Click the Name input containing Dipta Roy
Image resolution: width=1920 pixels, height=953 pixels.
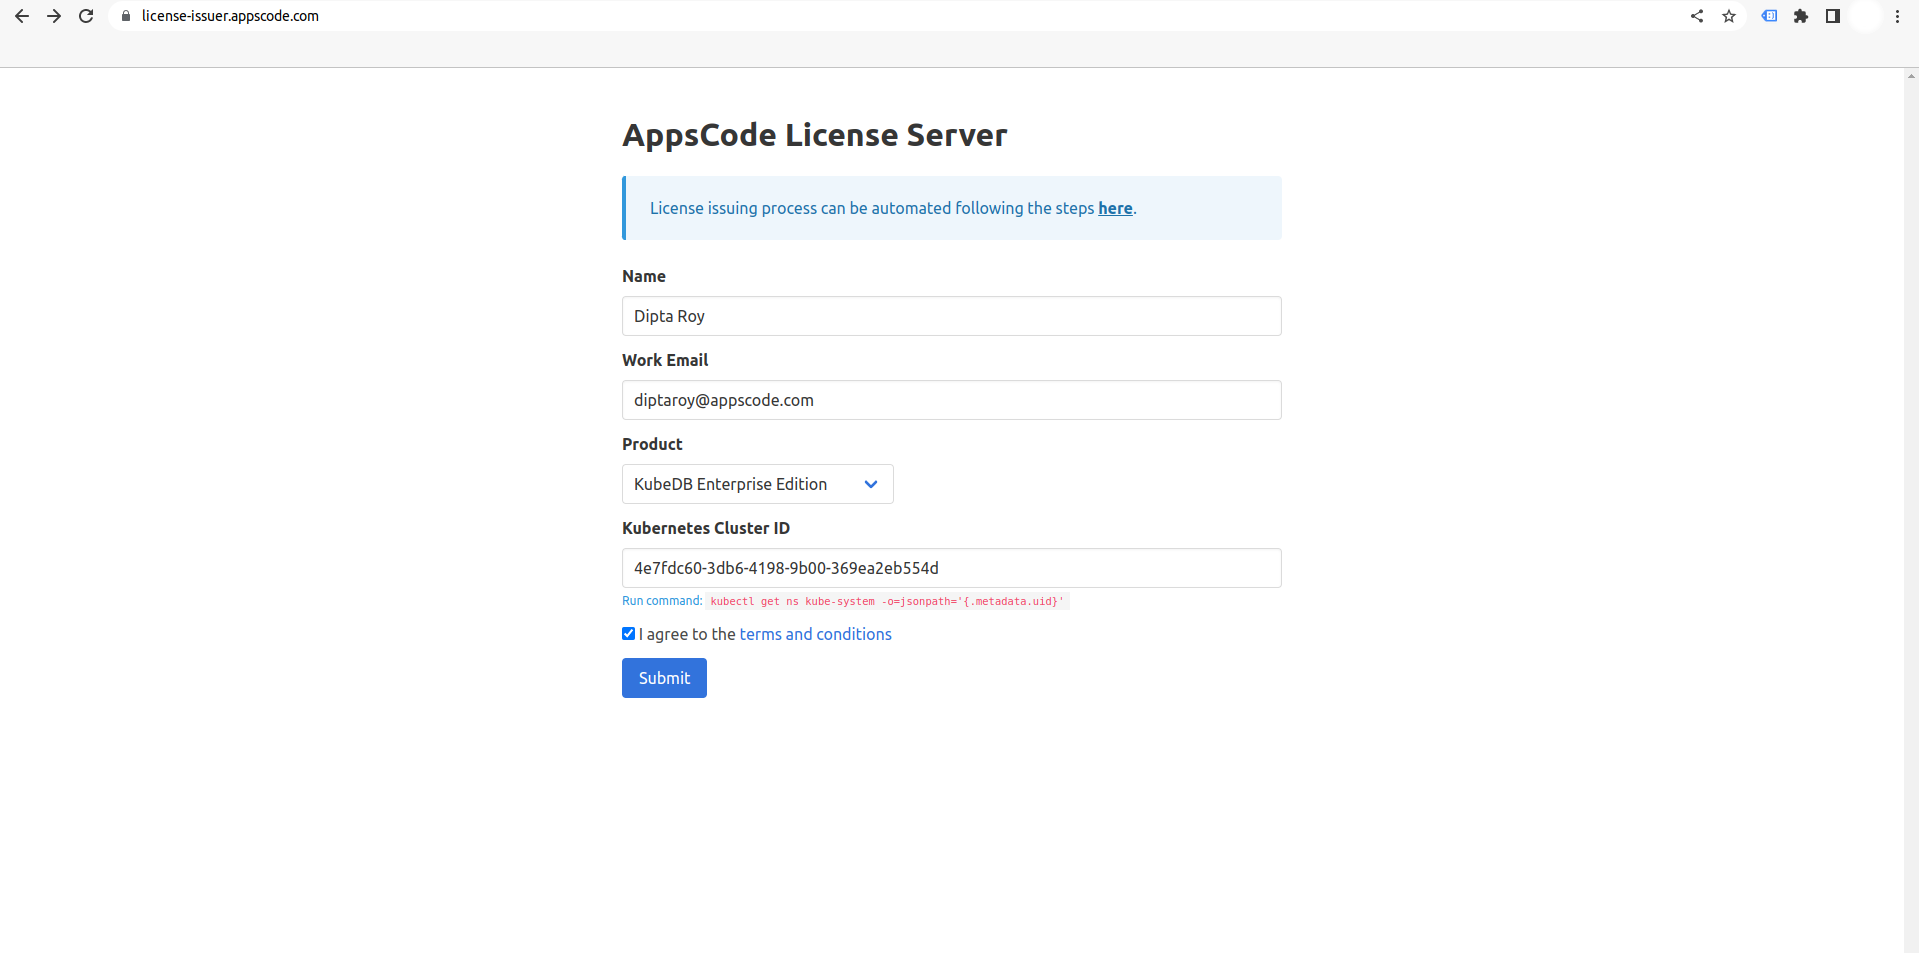[951, 316]
